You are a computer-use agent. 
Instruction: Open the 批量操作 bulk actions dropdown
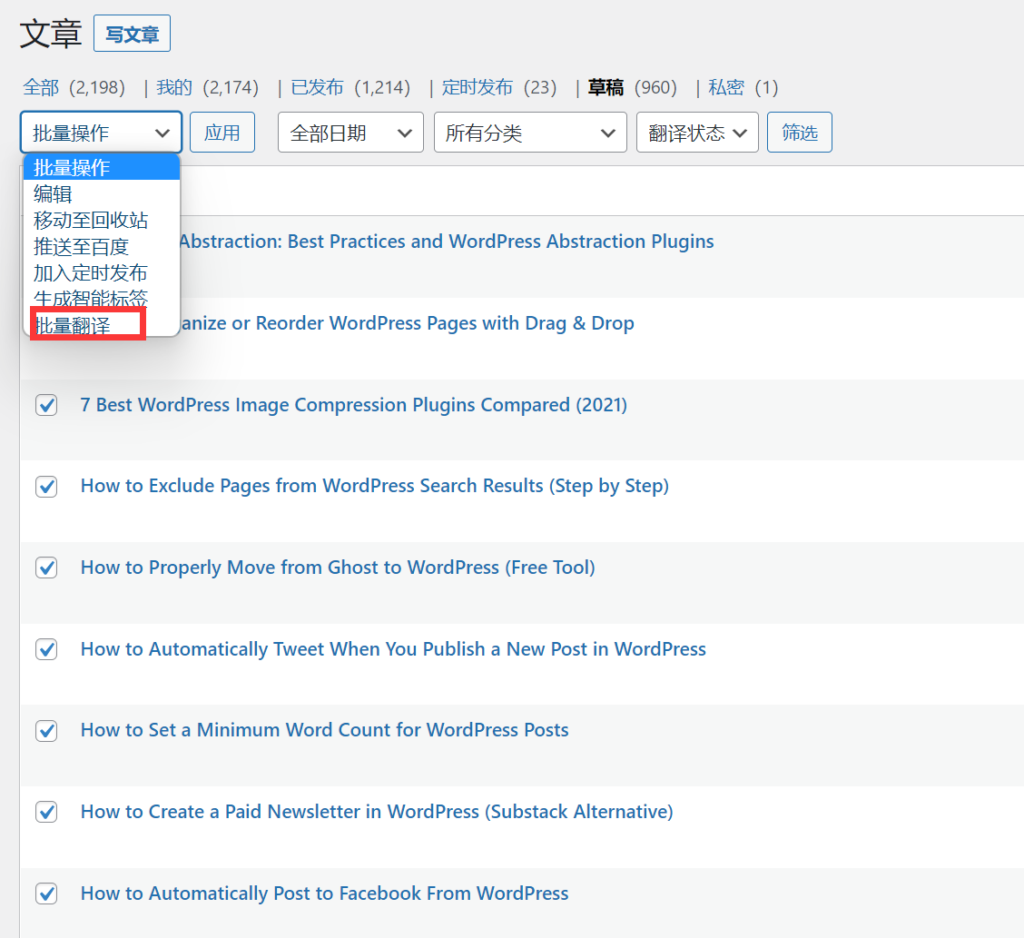101,133
